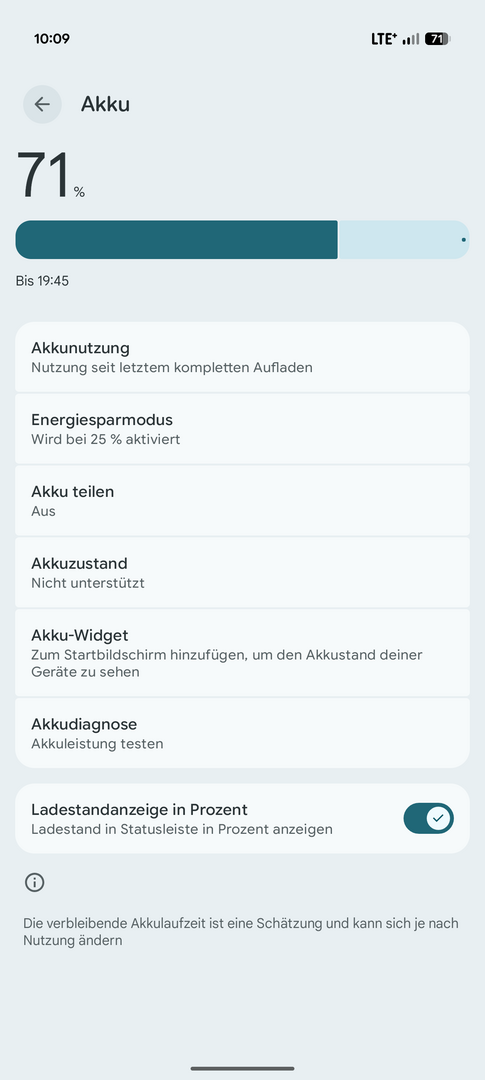Viewport: 485px width, 1080px height.
Task: Tap the remaining battery estimate disclaimer text
Action: pos(241,931)
